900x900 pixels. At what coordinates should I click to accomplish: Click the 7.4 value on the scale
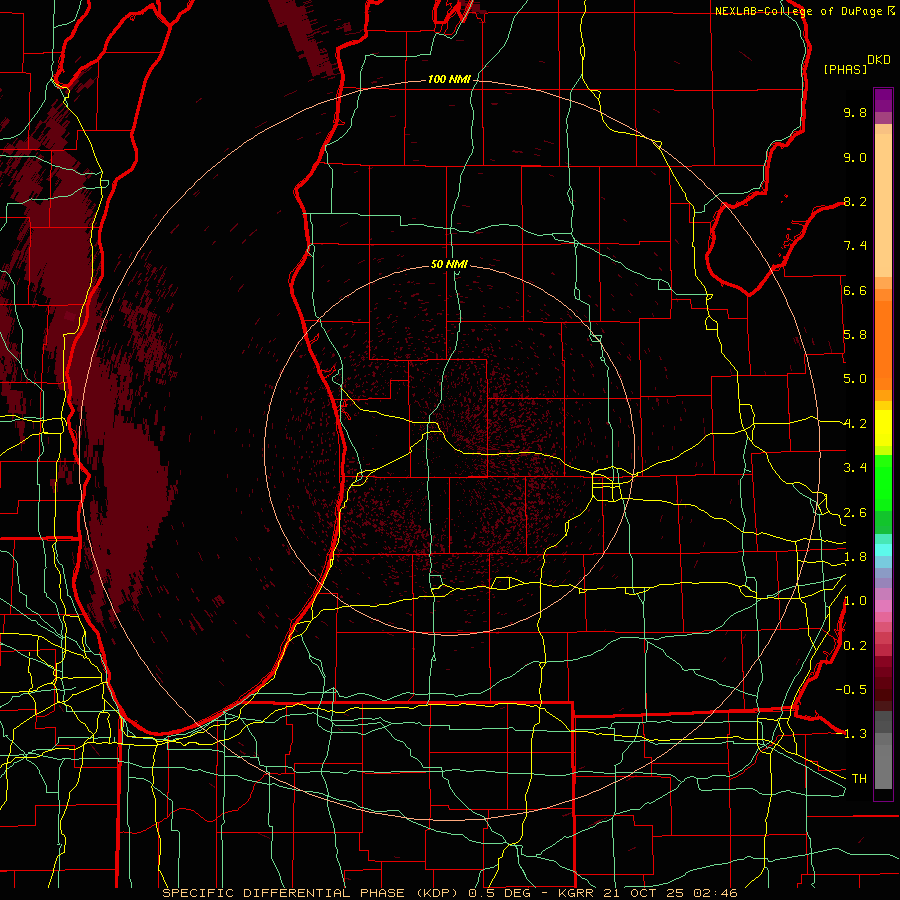tap(855, 246)
